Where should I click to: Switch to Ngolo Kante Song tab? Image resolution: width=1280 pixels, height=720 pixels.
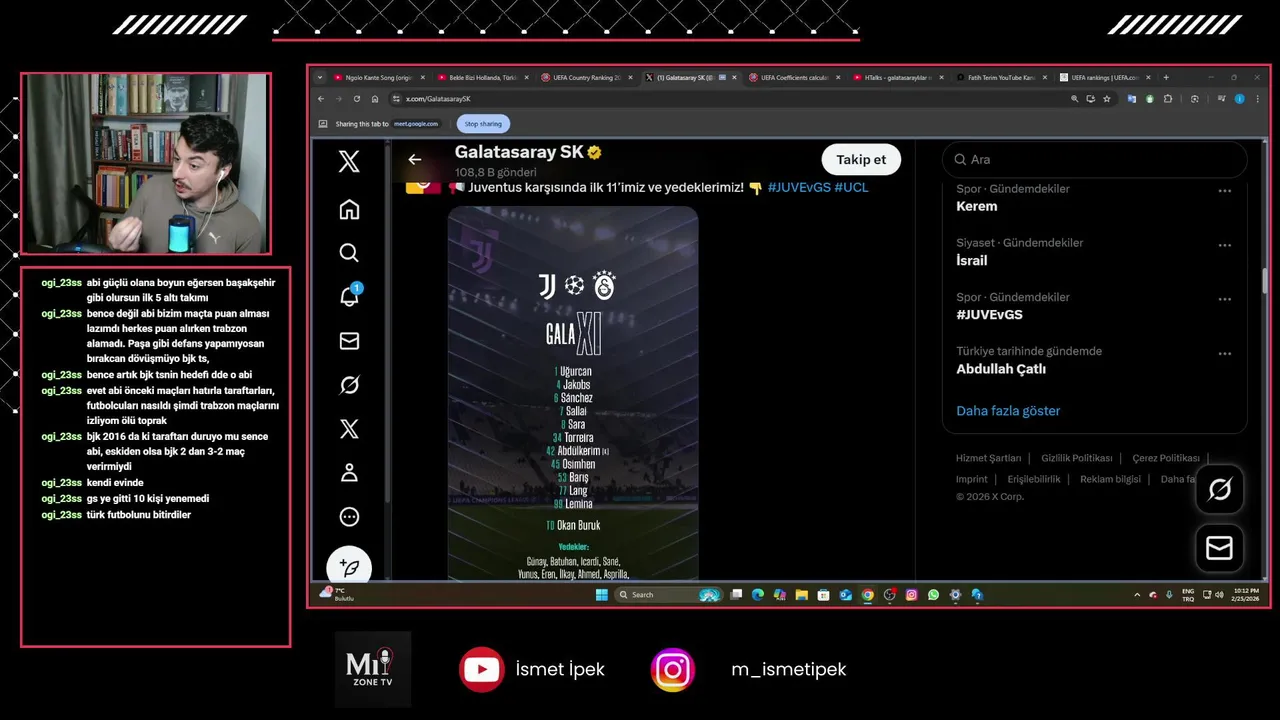(378, 77)
